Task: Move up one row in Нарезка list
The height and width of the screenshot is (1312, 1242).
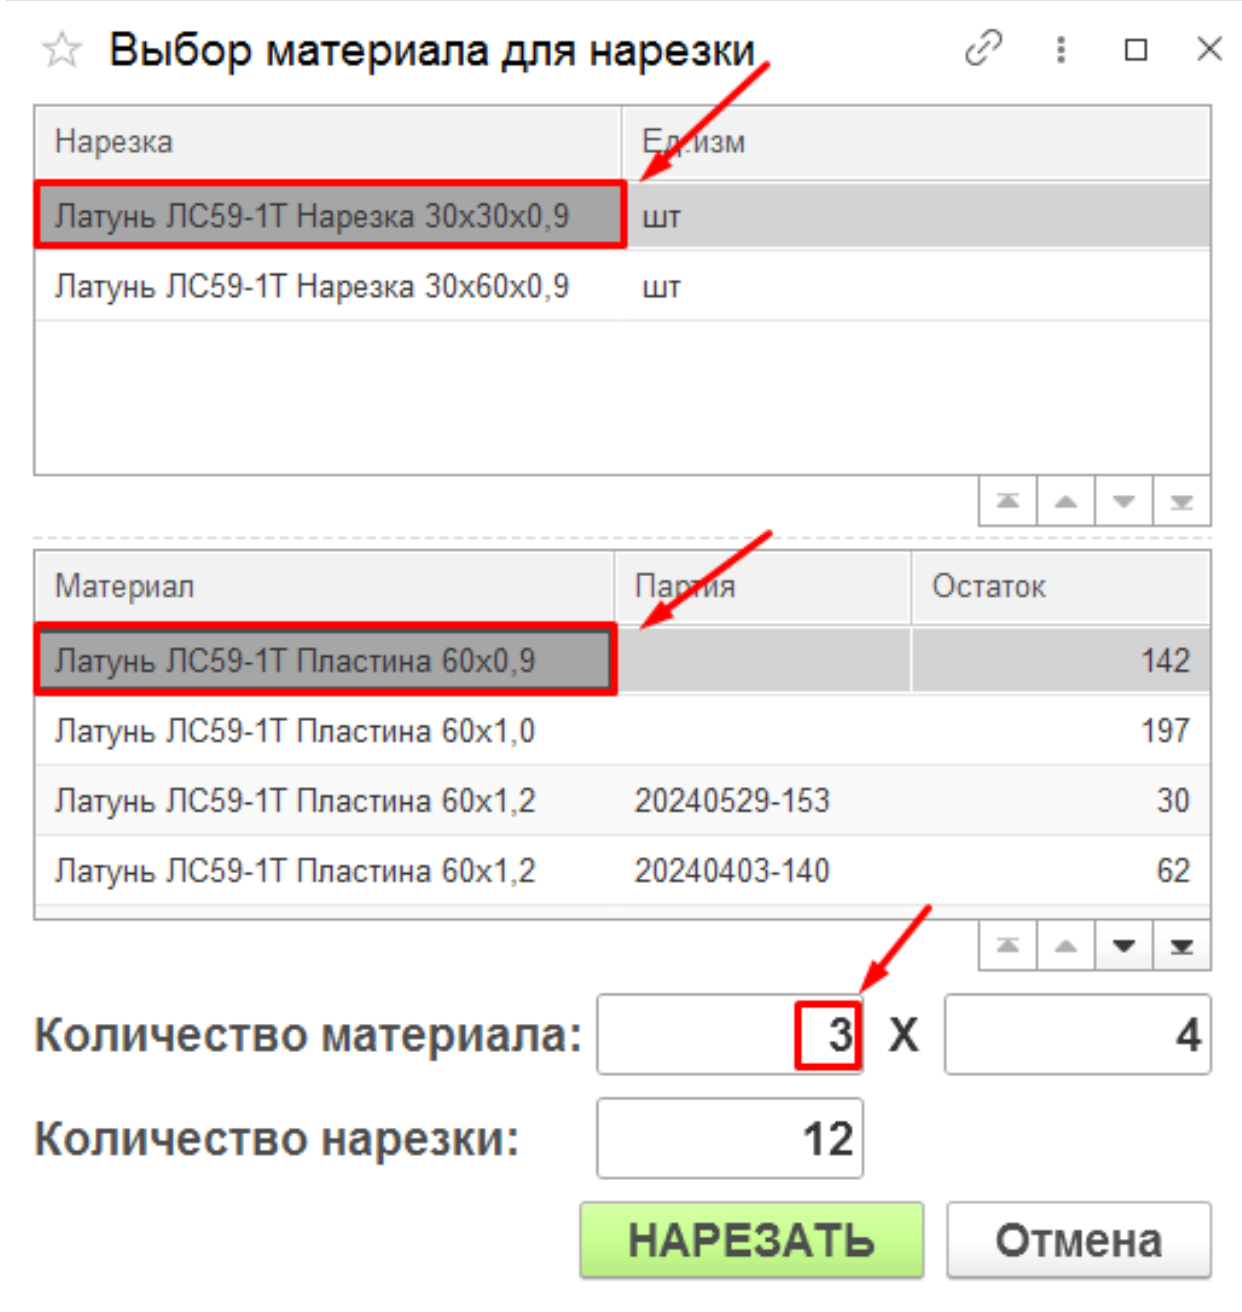Action: [x=1066, y=501]
